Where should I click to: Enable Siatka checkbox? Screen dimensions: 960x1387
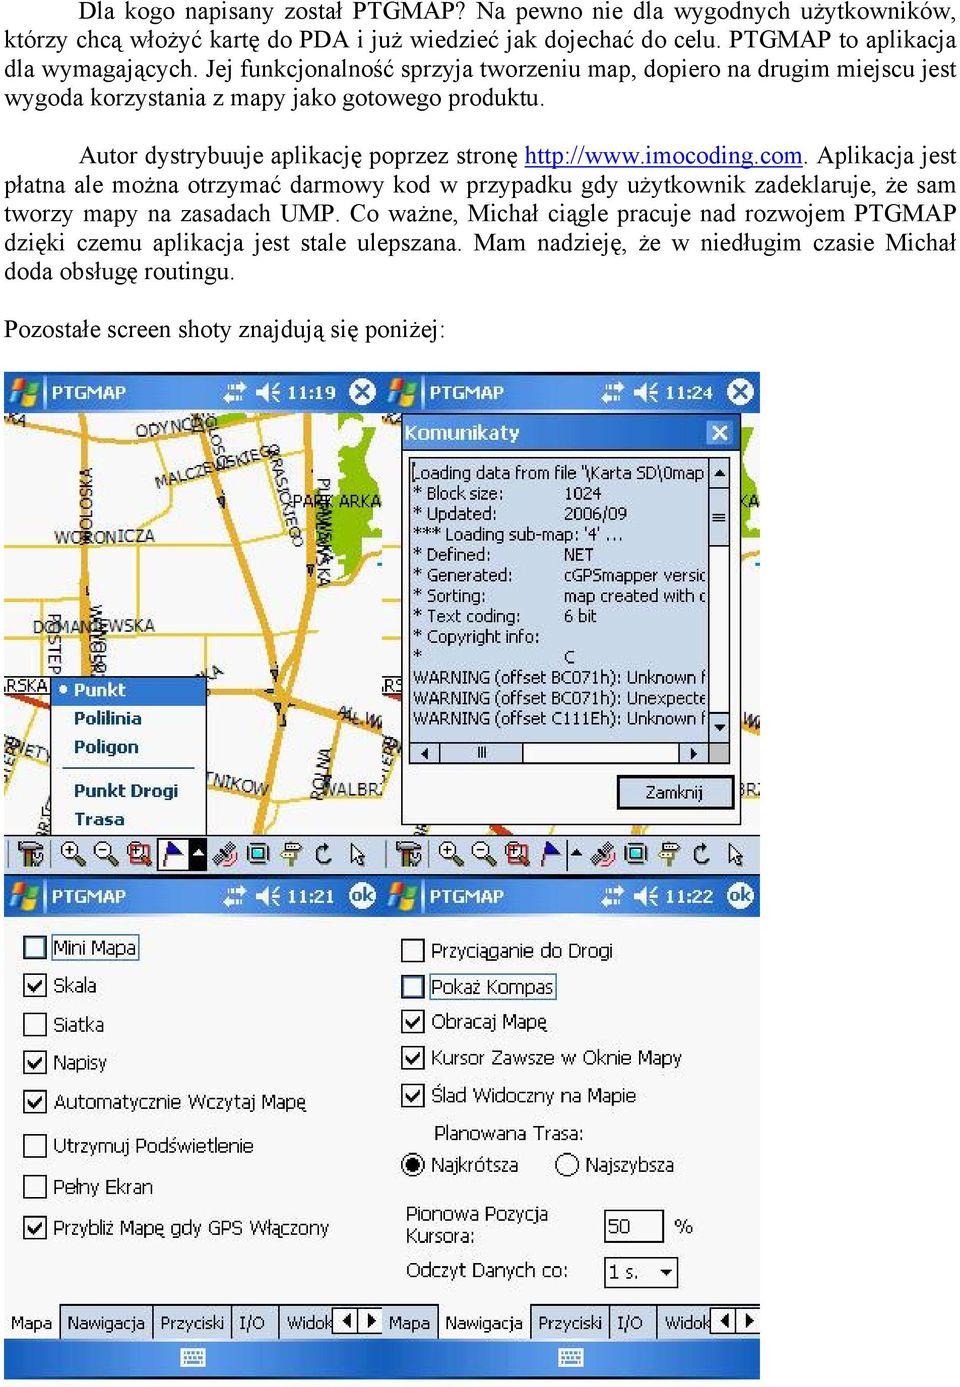click(x=35, y=1024)
